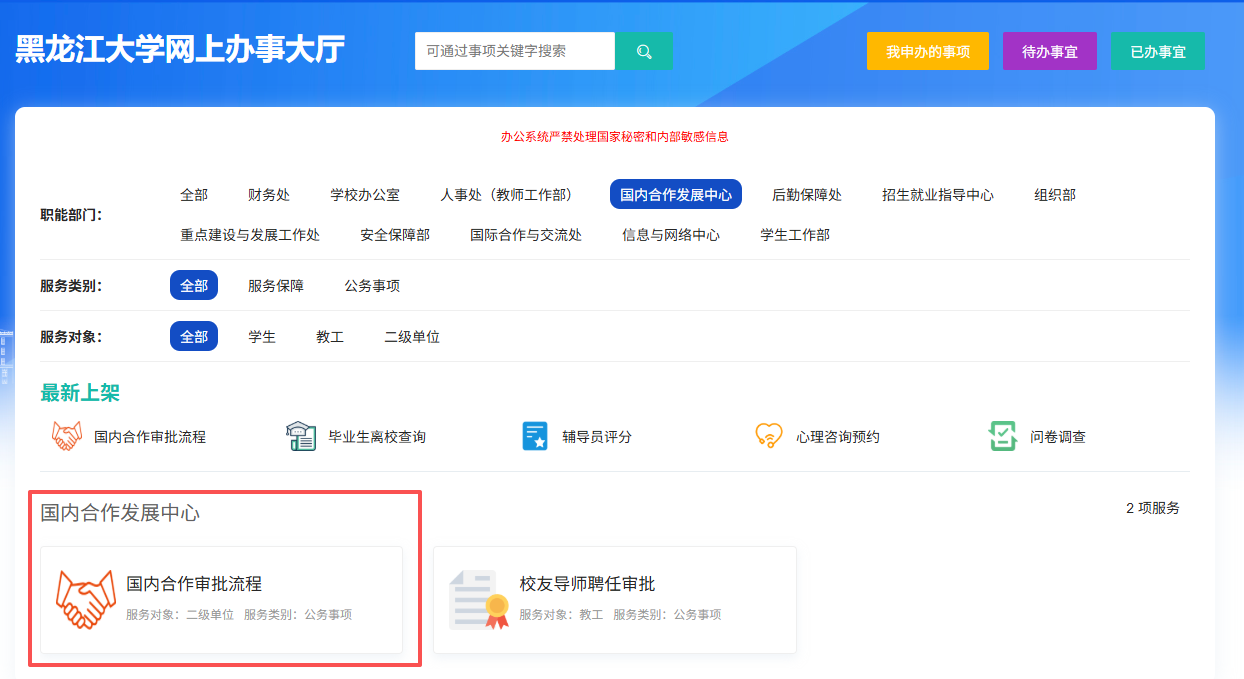Switch to 信息与网络中心 department
Screen dimensions: 1244x679
tap(671, 235)
